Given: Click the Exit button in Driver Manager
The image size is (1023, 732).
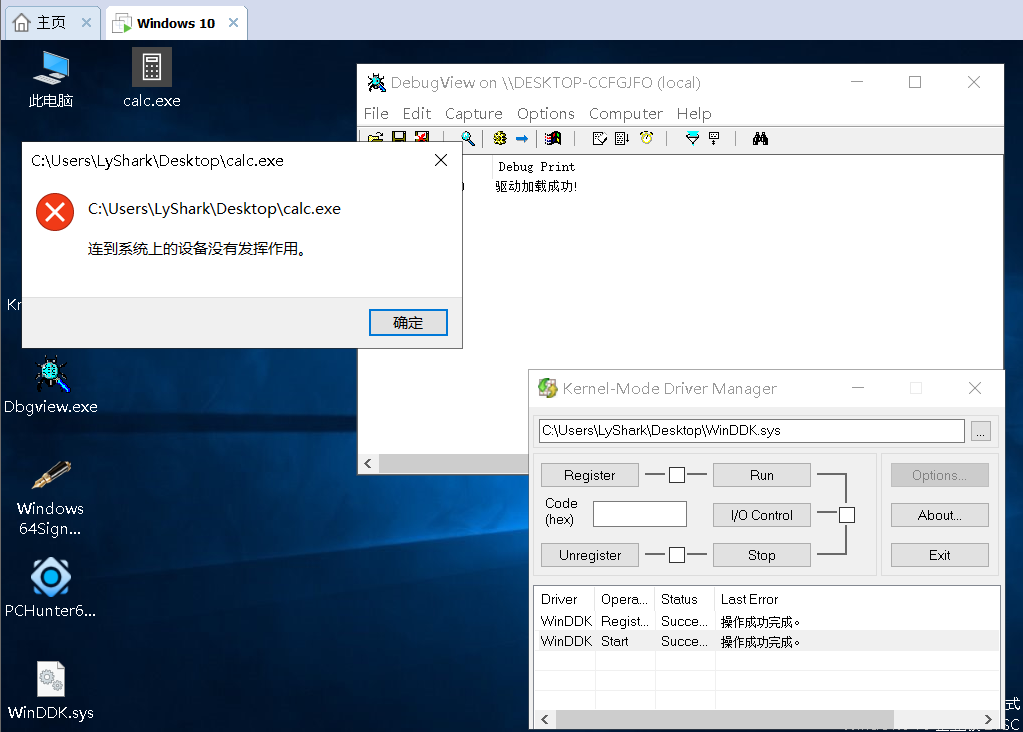Looking at the screenshot, I should coord(939,555).
